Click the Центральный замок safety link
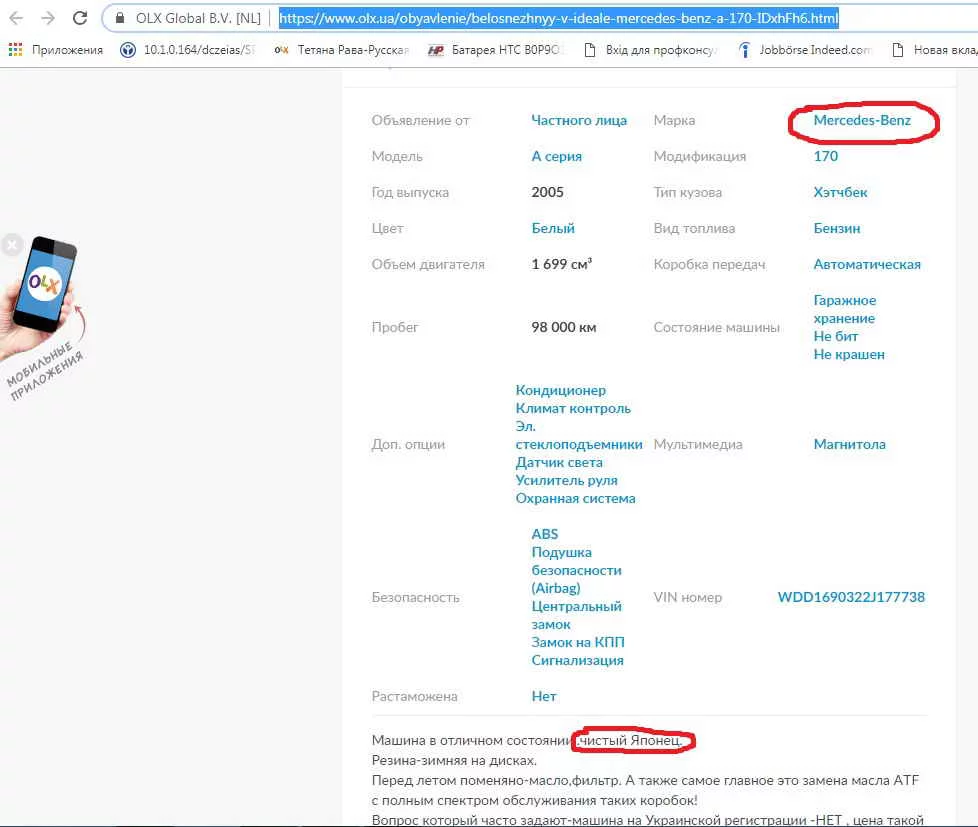 pos(576,616)
